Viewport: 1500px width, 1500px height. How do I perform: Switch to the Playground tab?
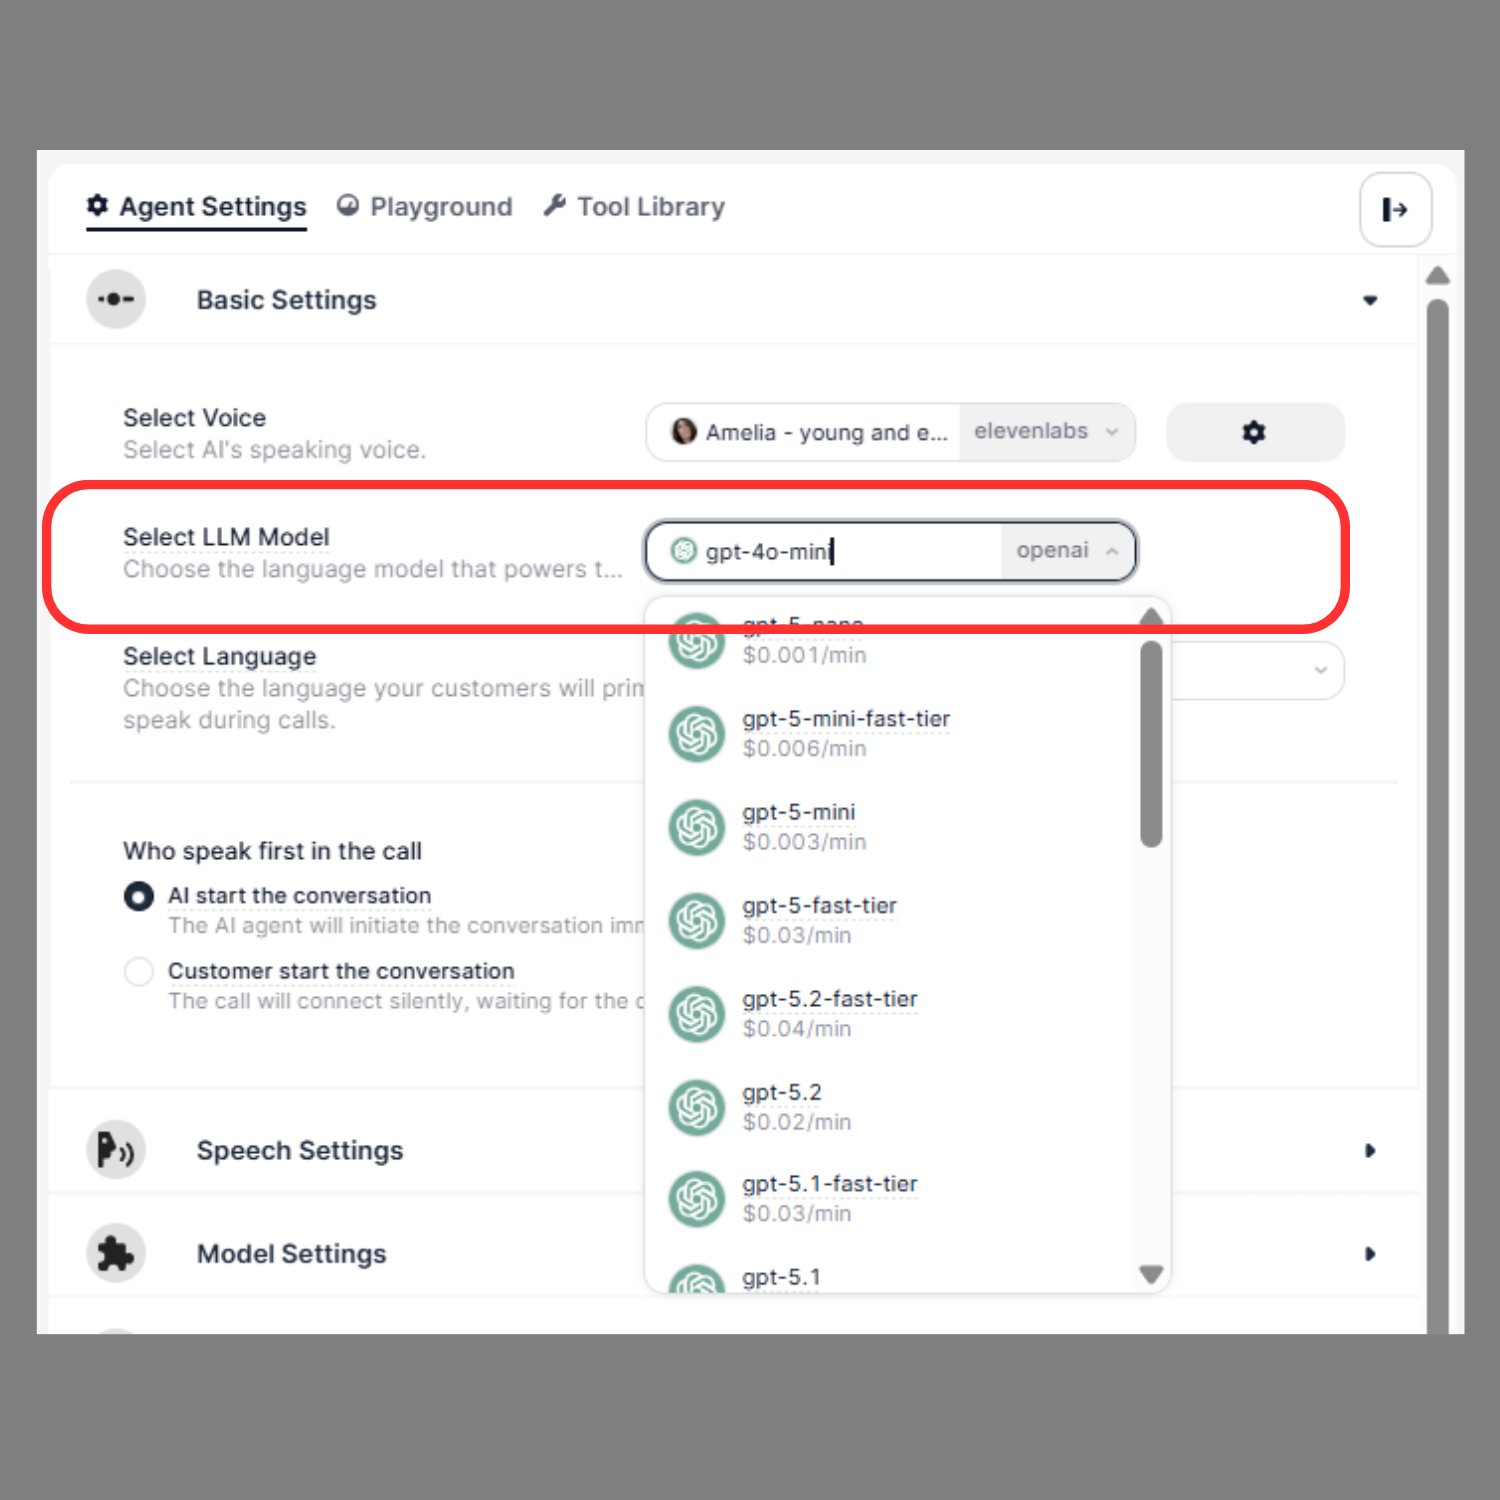[425, 207]
